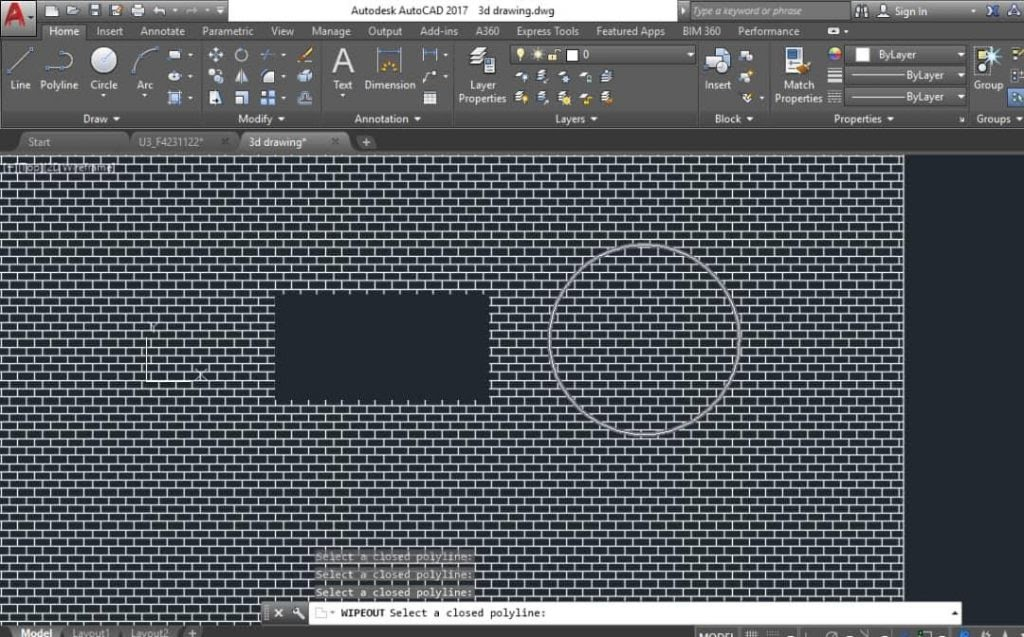Click the current layer color swatch
This screenshot has height=637, width=1024.
point(571,55)
